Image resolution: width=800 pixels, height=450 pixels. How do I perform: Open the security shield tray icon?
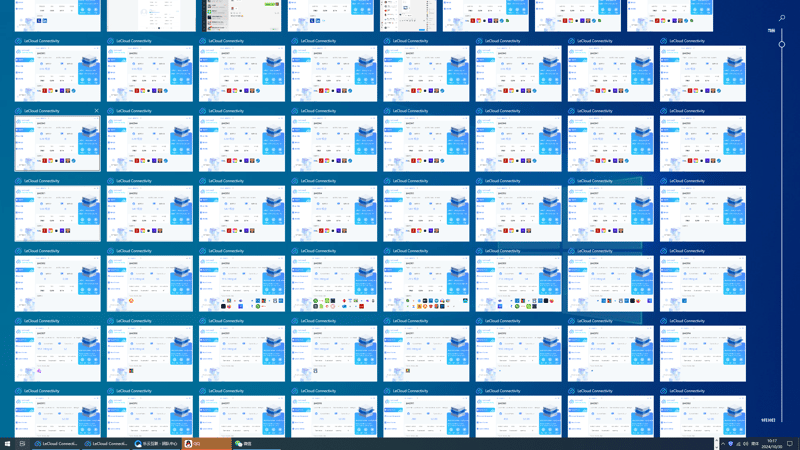[x=731, y=444]
